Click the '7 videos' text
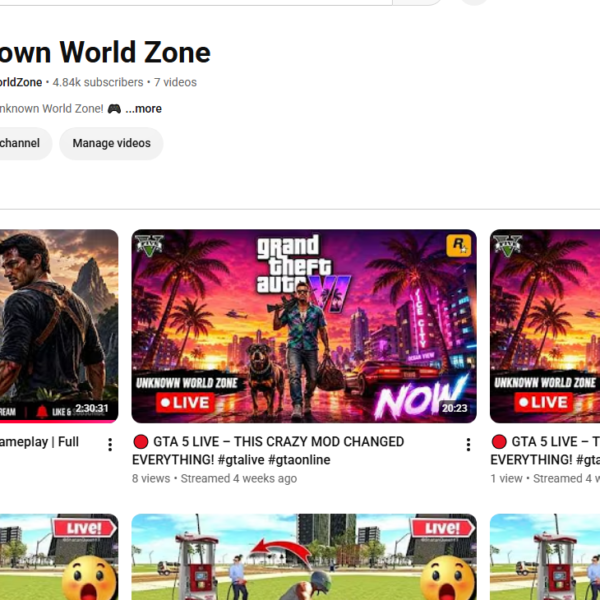This screenshot has height=600, width=600. tap(175, 82)
